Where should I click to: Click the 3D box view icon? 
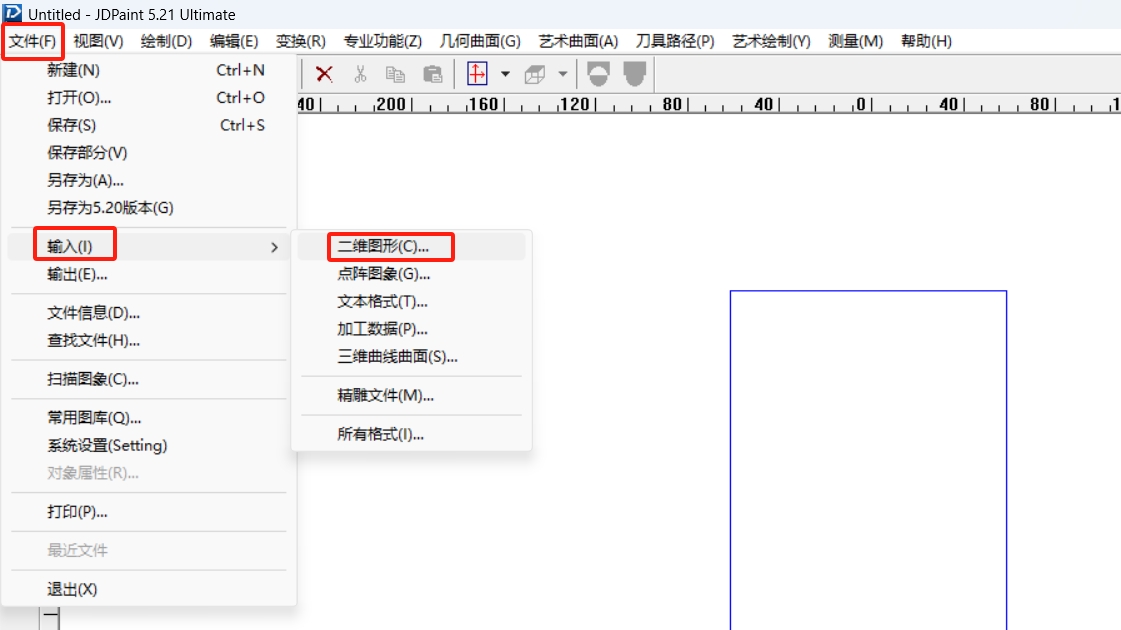point(535,74)
